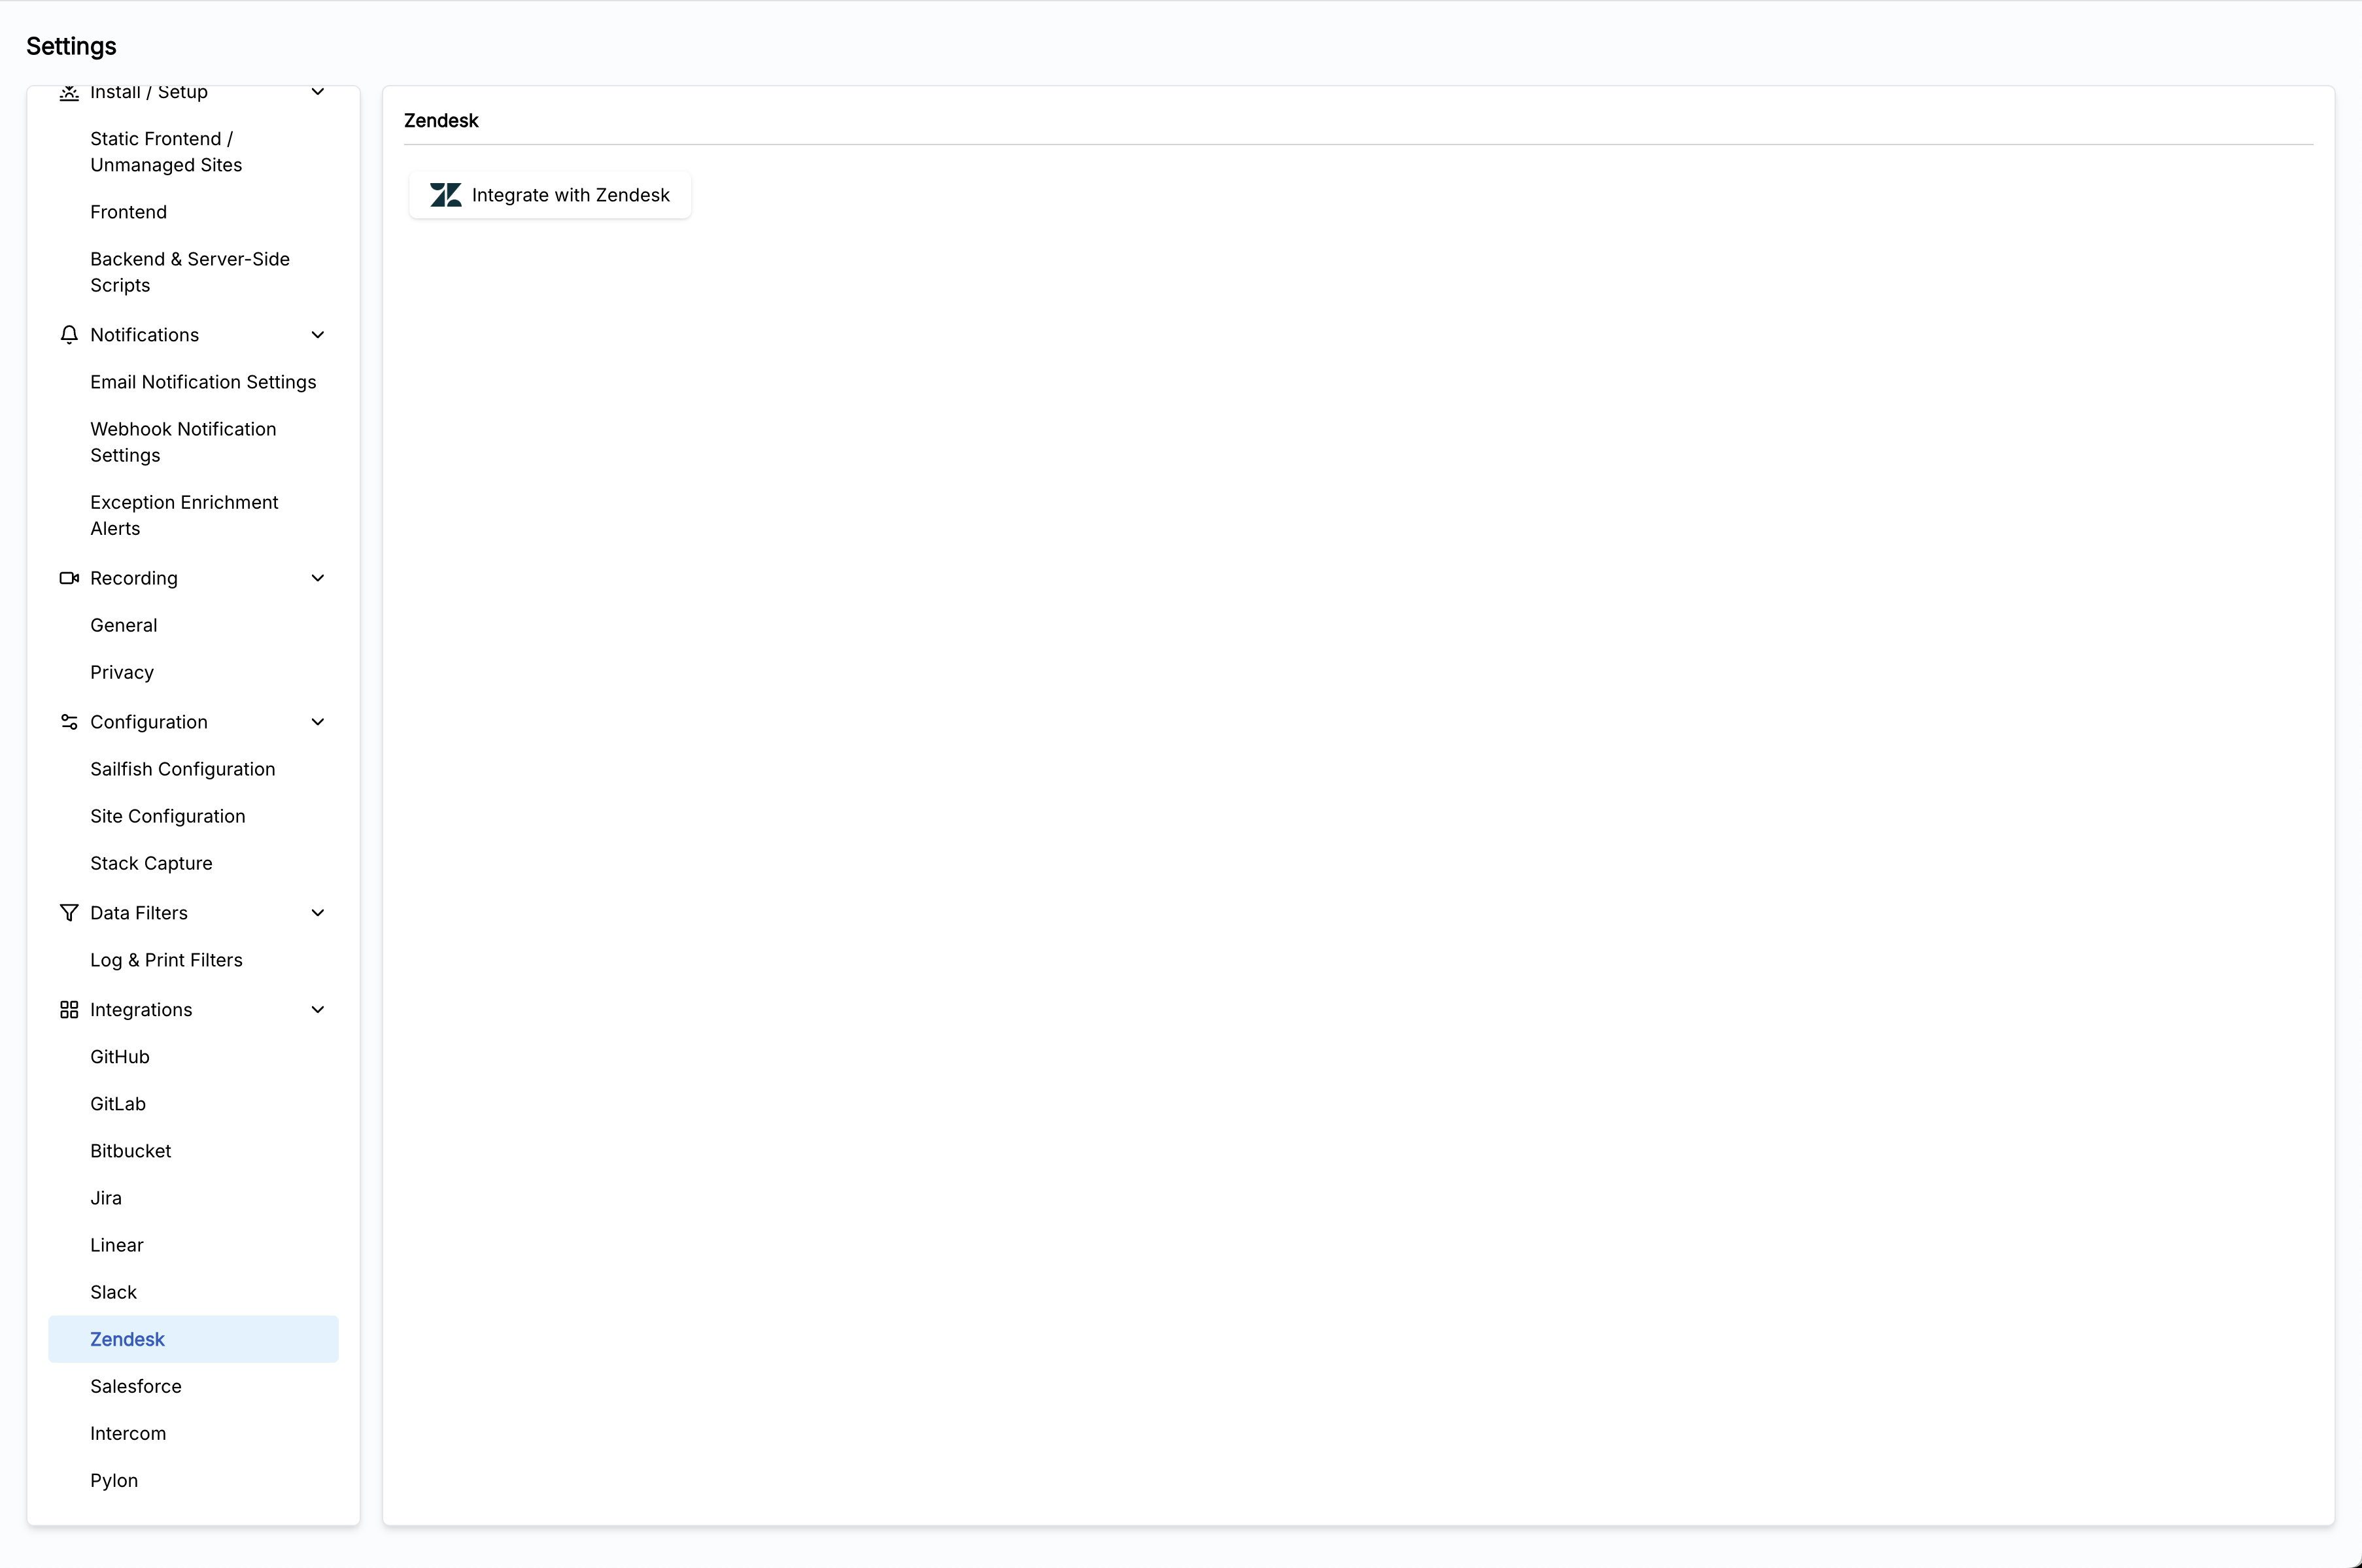This screenshot has width=2362, height=1568.
Task: Select Privacy under Recording
Action: (x=193, y=672)
